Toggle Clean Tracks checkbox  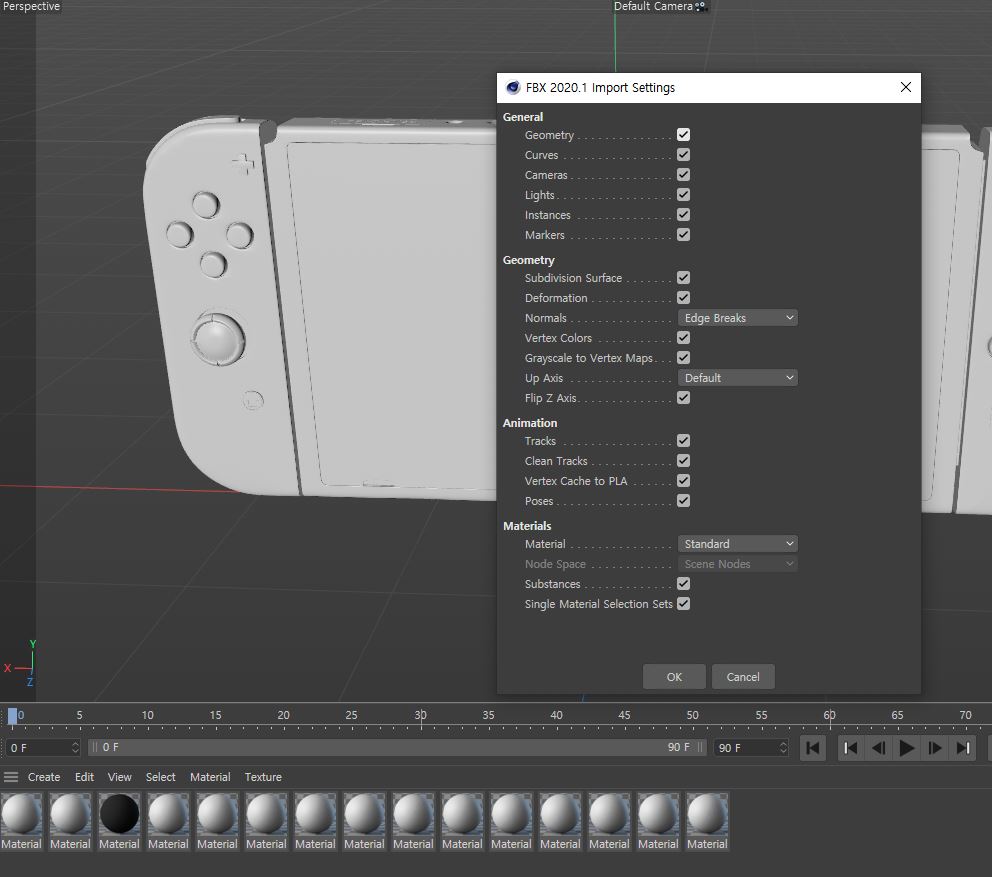click(x=683, y=461)
